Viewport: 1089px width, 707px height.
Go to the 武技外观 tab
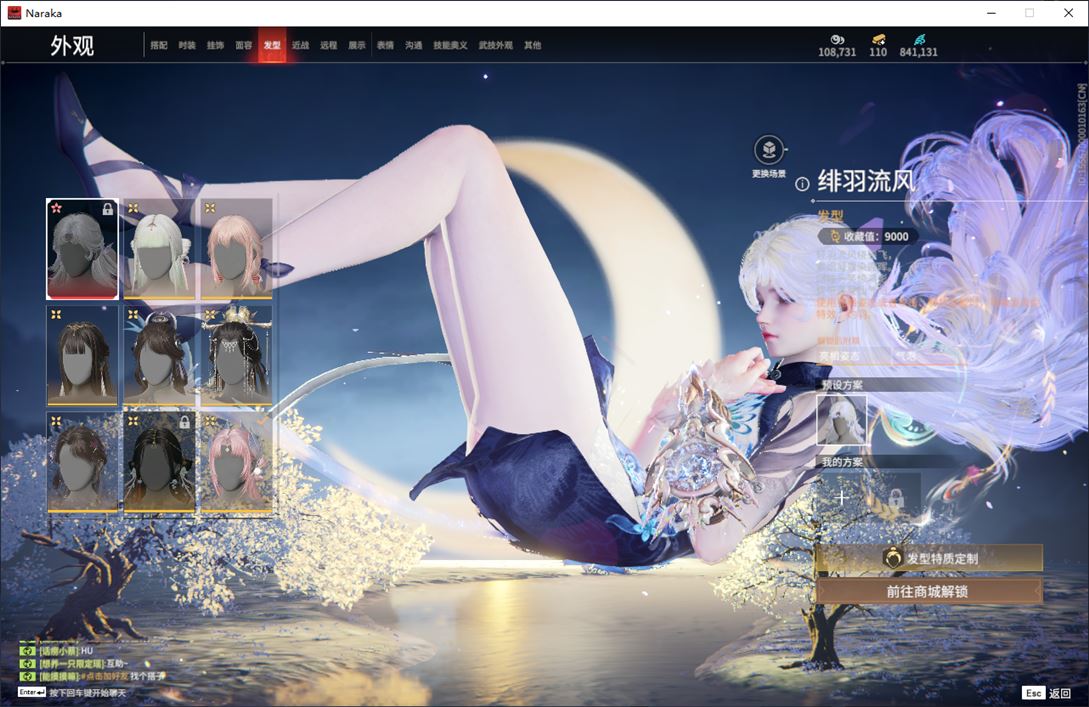click(x=496, y=45)
